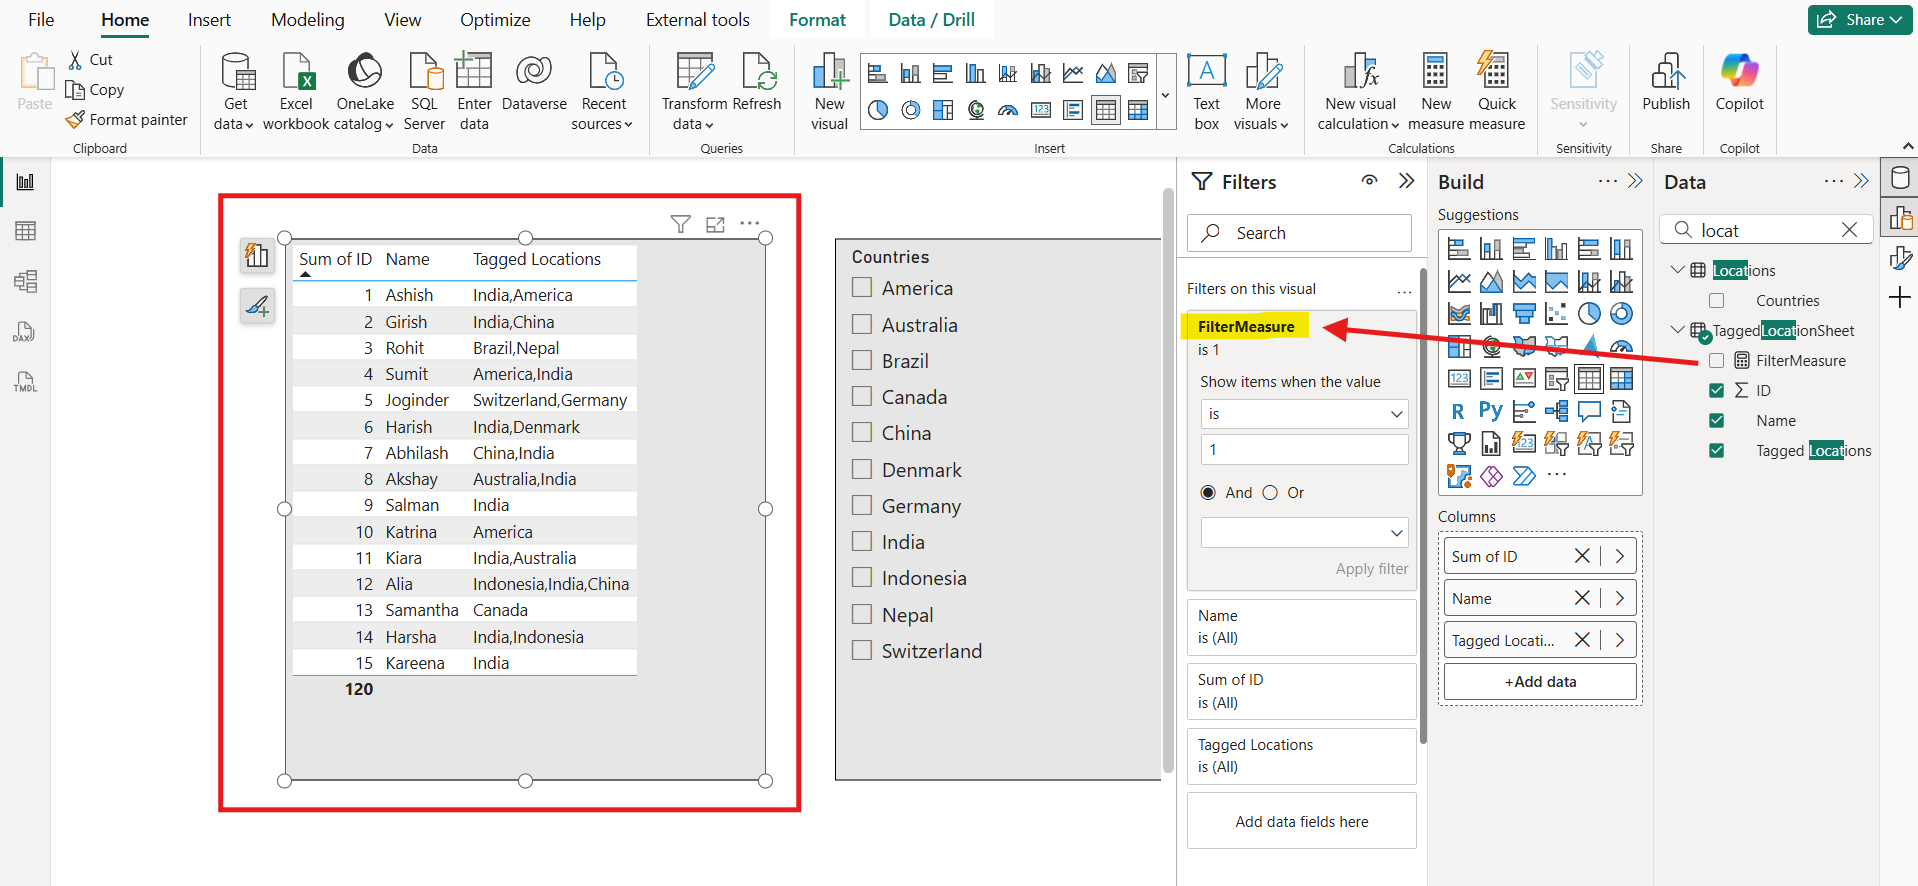Image resolution: width=1918 pixels, height=886 pixels.
Task: Click the Filters pane Search field
Action: tap(1300, 233)
